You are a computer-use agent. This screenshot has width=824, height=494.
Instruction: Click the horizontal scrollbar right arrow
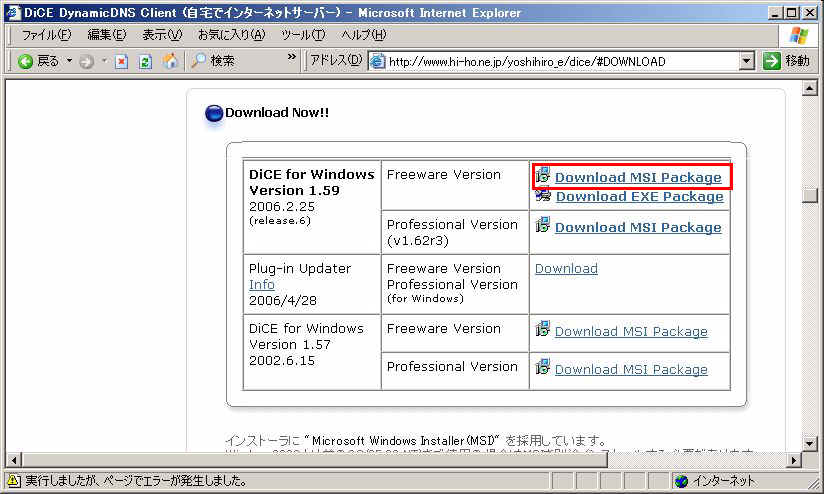pos(794,460)
